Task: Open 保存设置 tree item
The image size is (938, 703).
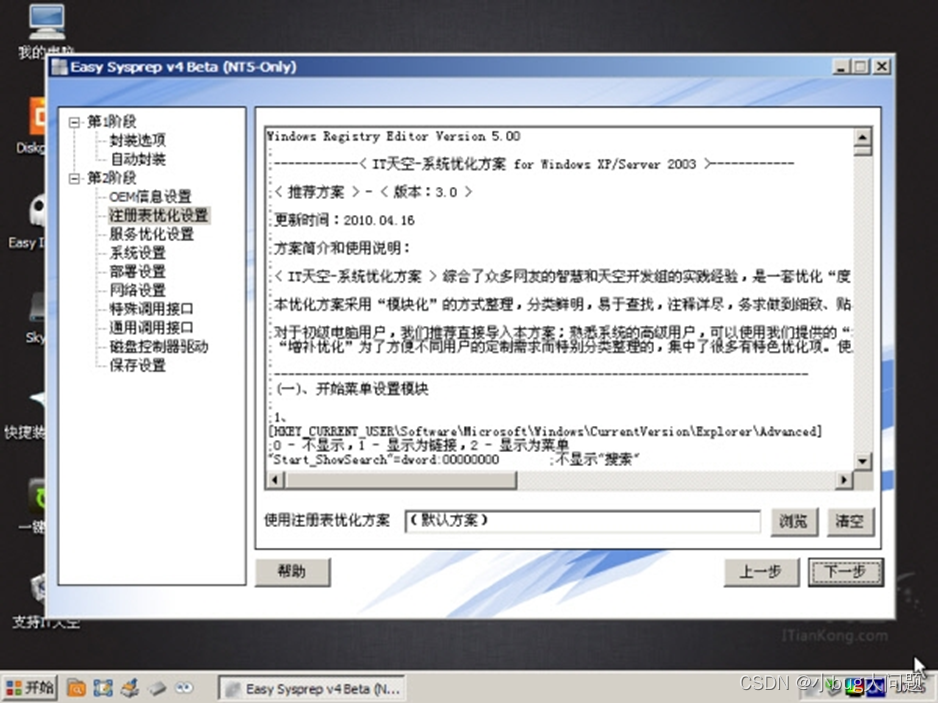Action: 138,366
